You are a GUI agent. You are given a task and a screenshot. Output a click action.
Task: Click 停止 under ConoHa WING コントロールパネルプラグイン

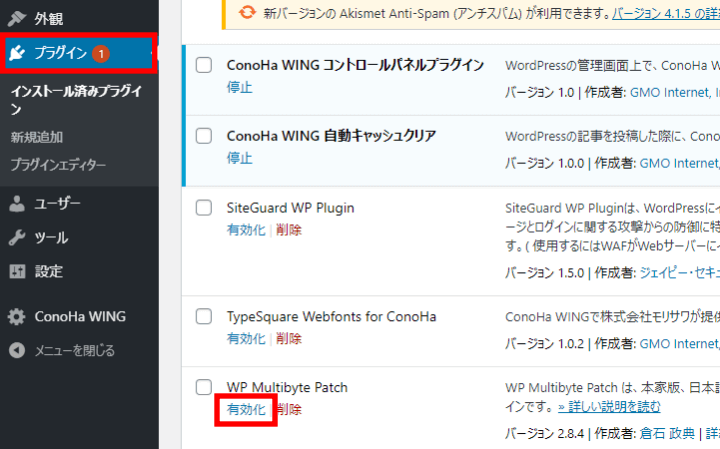point(240,87)
